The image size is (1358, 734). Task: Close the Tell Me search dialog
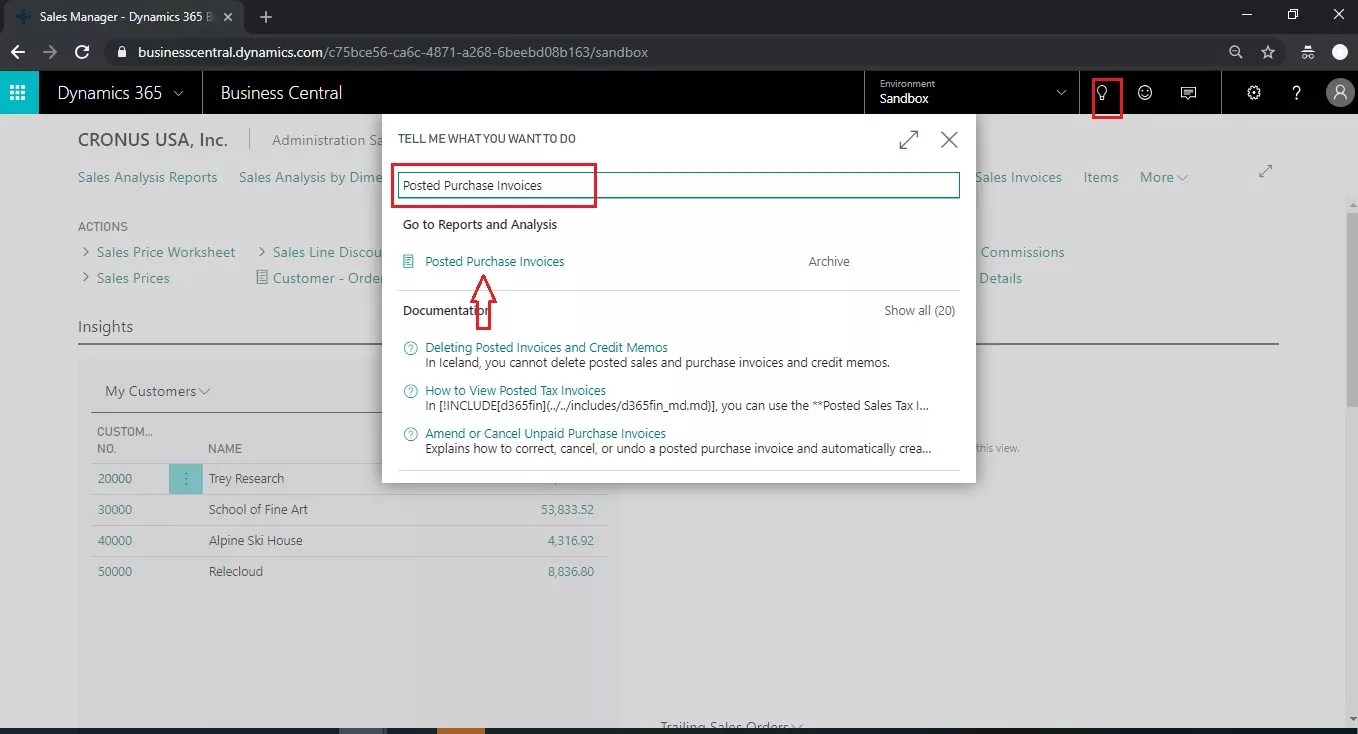pyautogui.click(x=948, y=139)
